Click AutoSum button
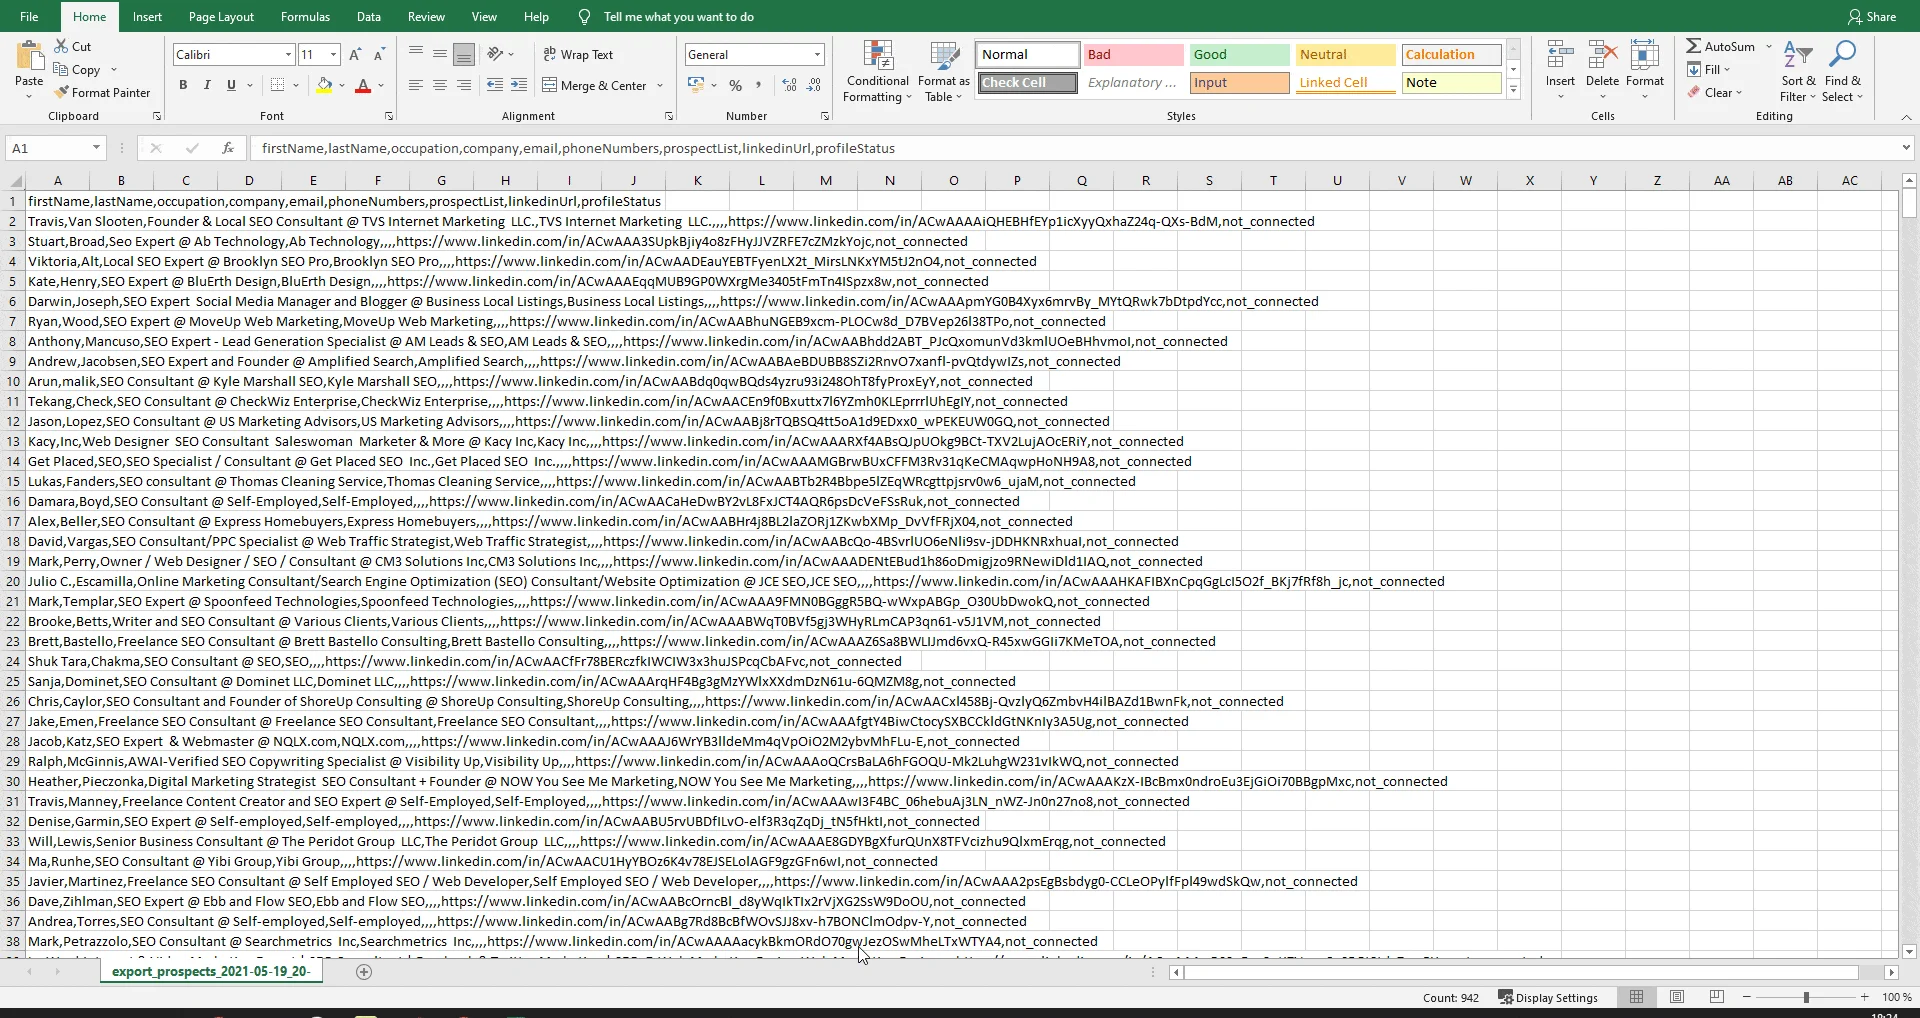Viewport: 1920px width, 1018px height. [x=1720, y=46]
